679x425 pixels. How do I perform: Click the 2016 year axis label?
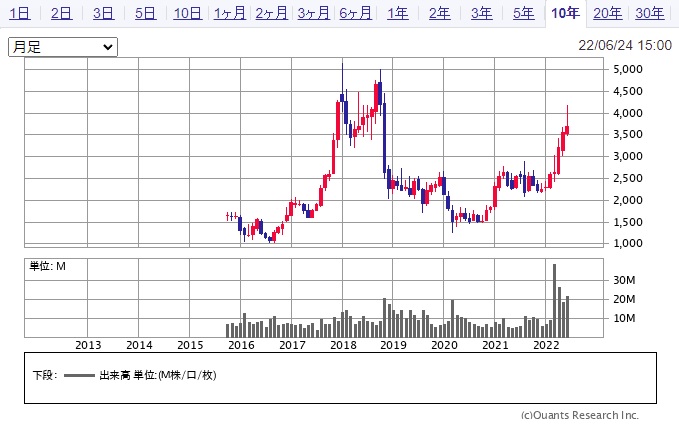241,345
